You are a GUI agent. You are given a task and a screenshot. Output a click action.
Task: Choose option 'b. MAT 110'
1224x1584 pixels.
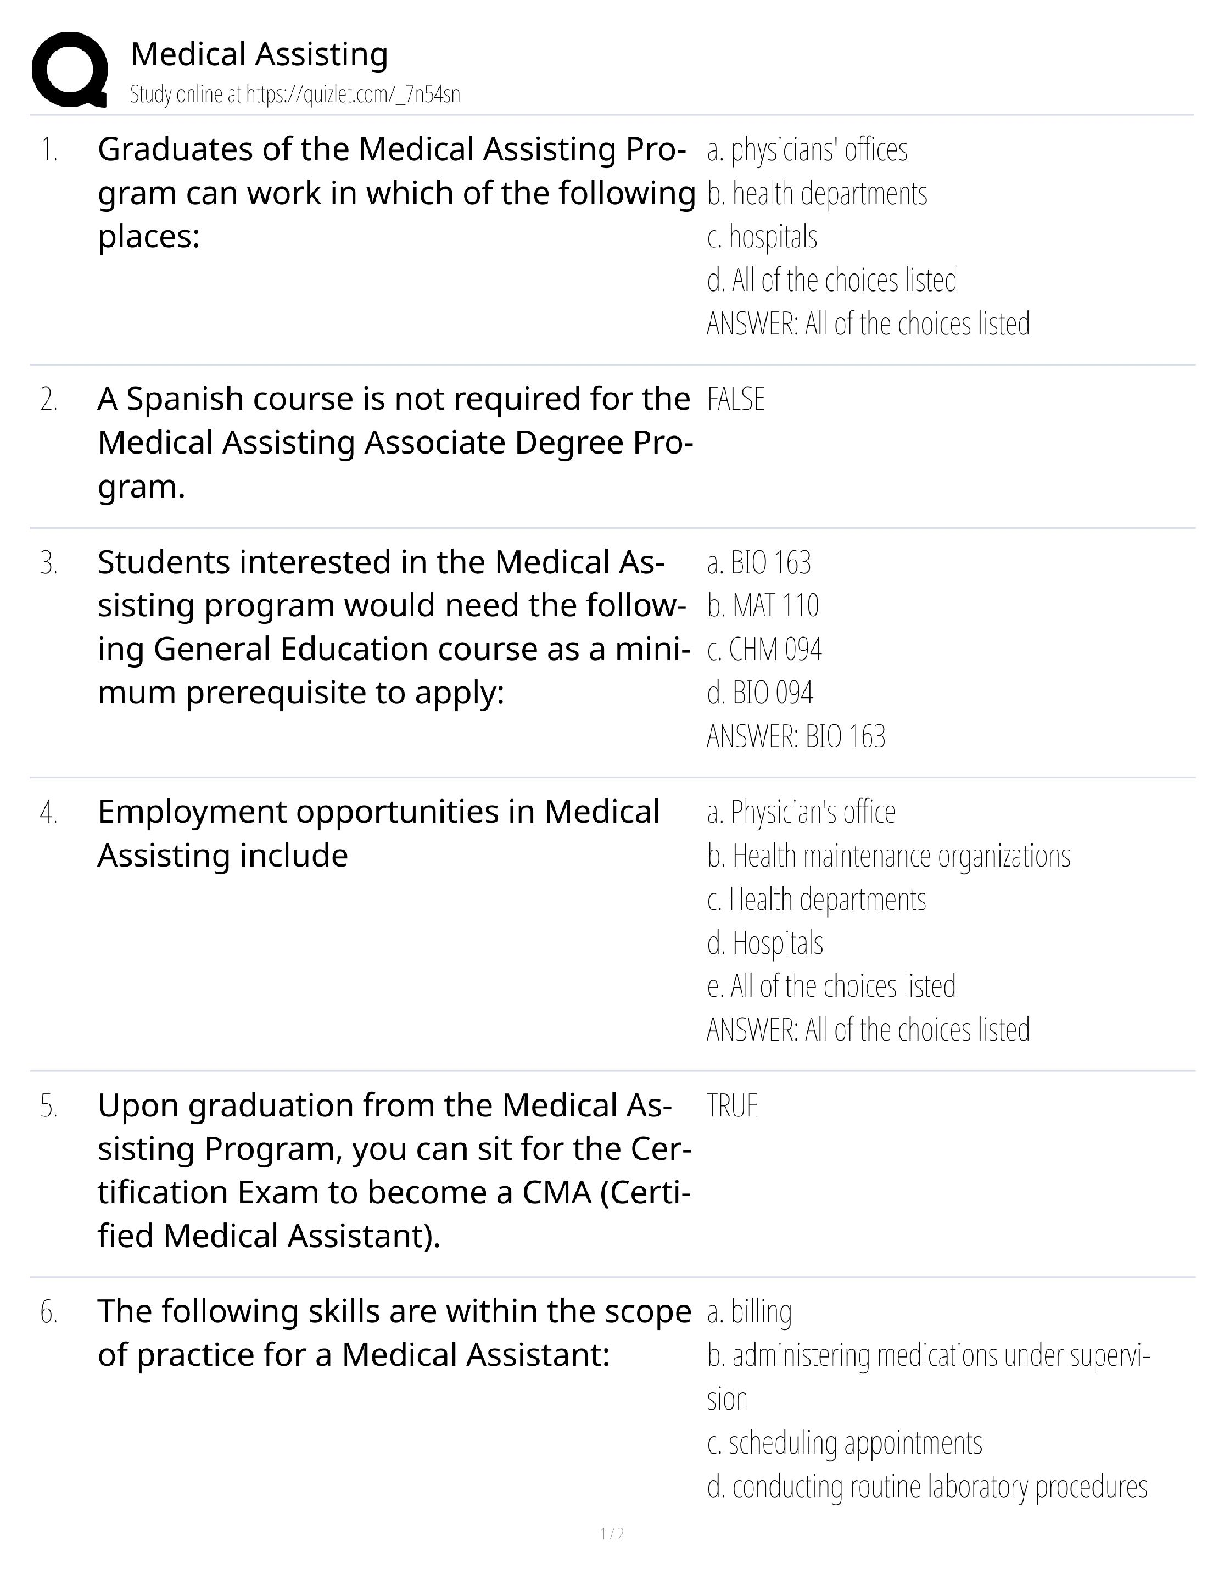762,606
